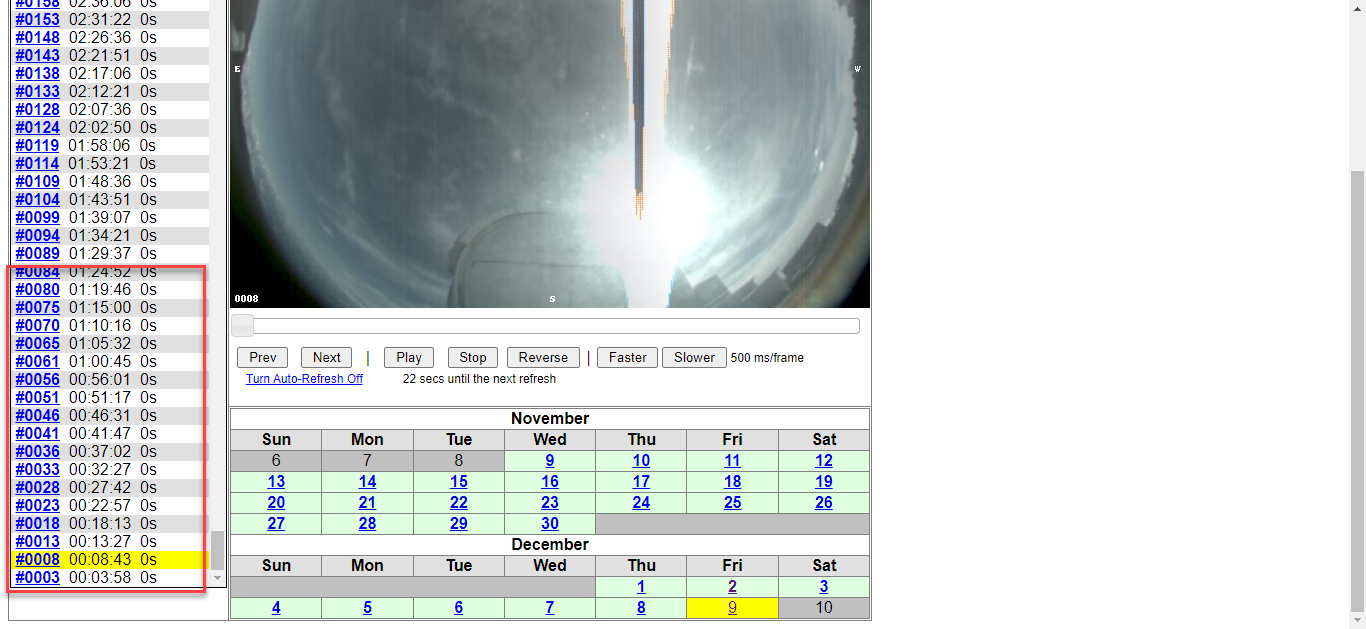The image size is (1366, 629).
Task: Speed up playback with Faster
Action: pyautogui.click(x=628, y=357)
